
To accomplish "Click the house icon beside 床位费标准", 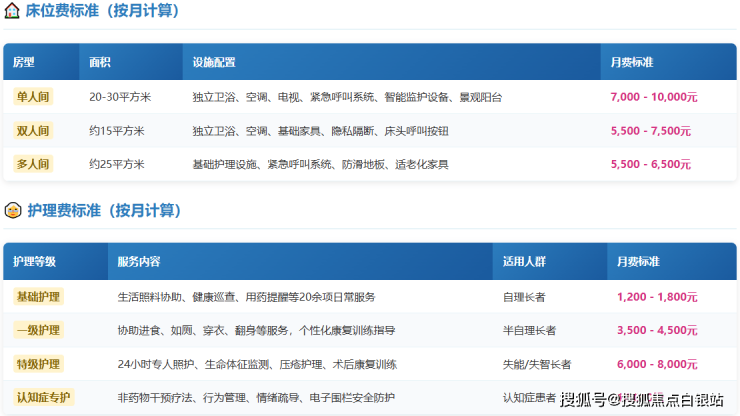I will tap(12, 10).
